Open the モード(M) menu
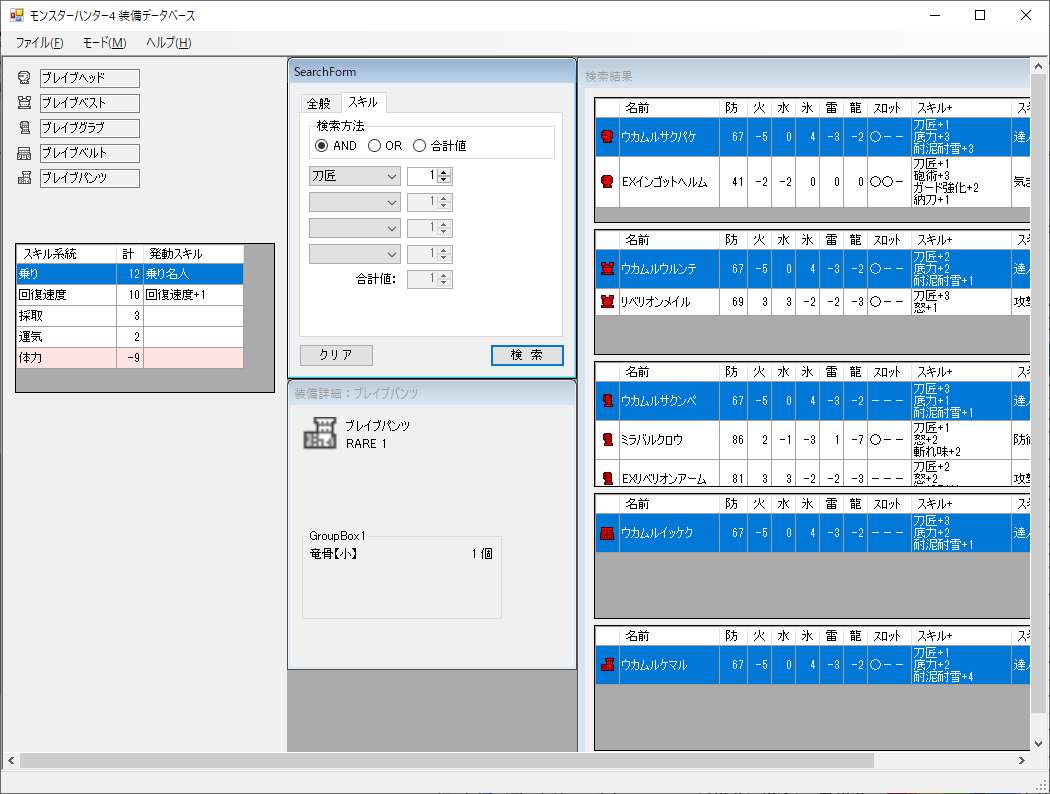This screenshot has height=794, width=1050. (104, 43)
